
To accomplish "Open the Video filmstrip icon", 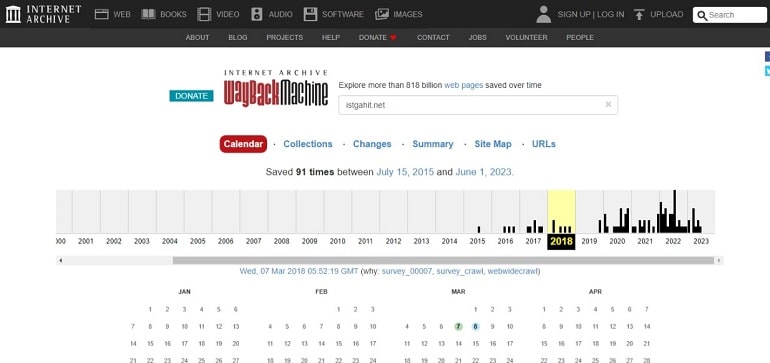I will click(204, 14).
